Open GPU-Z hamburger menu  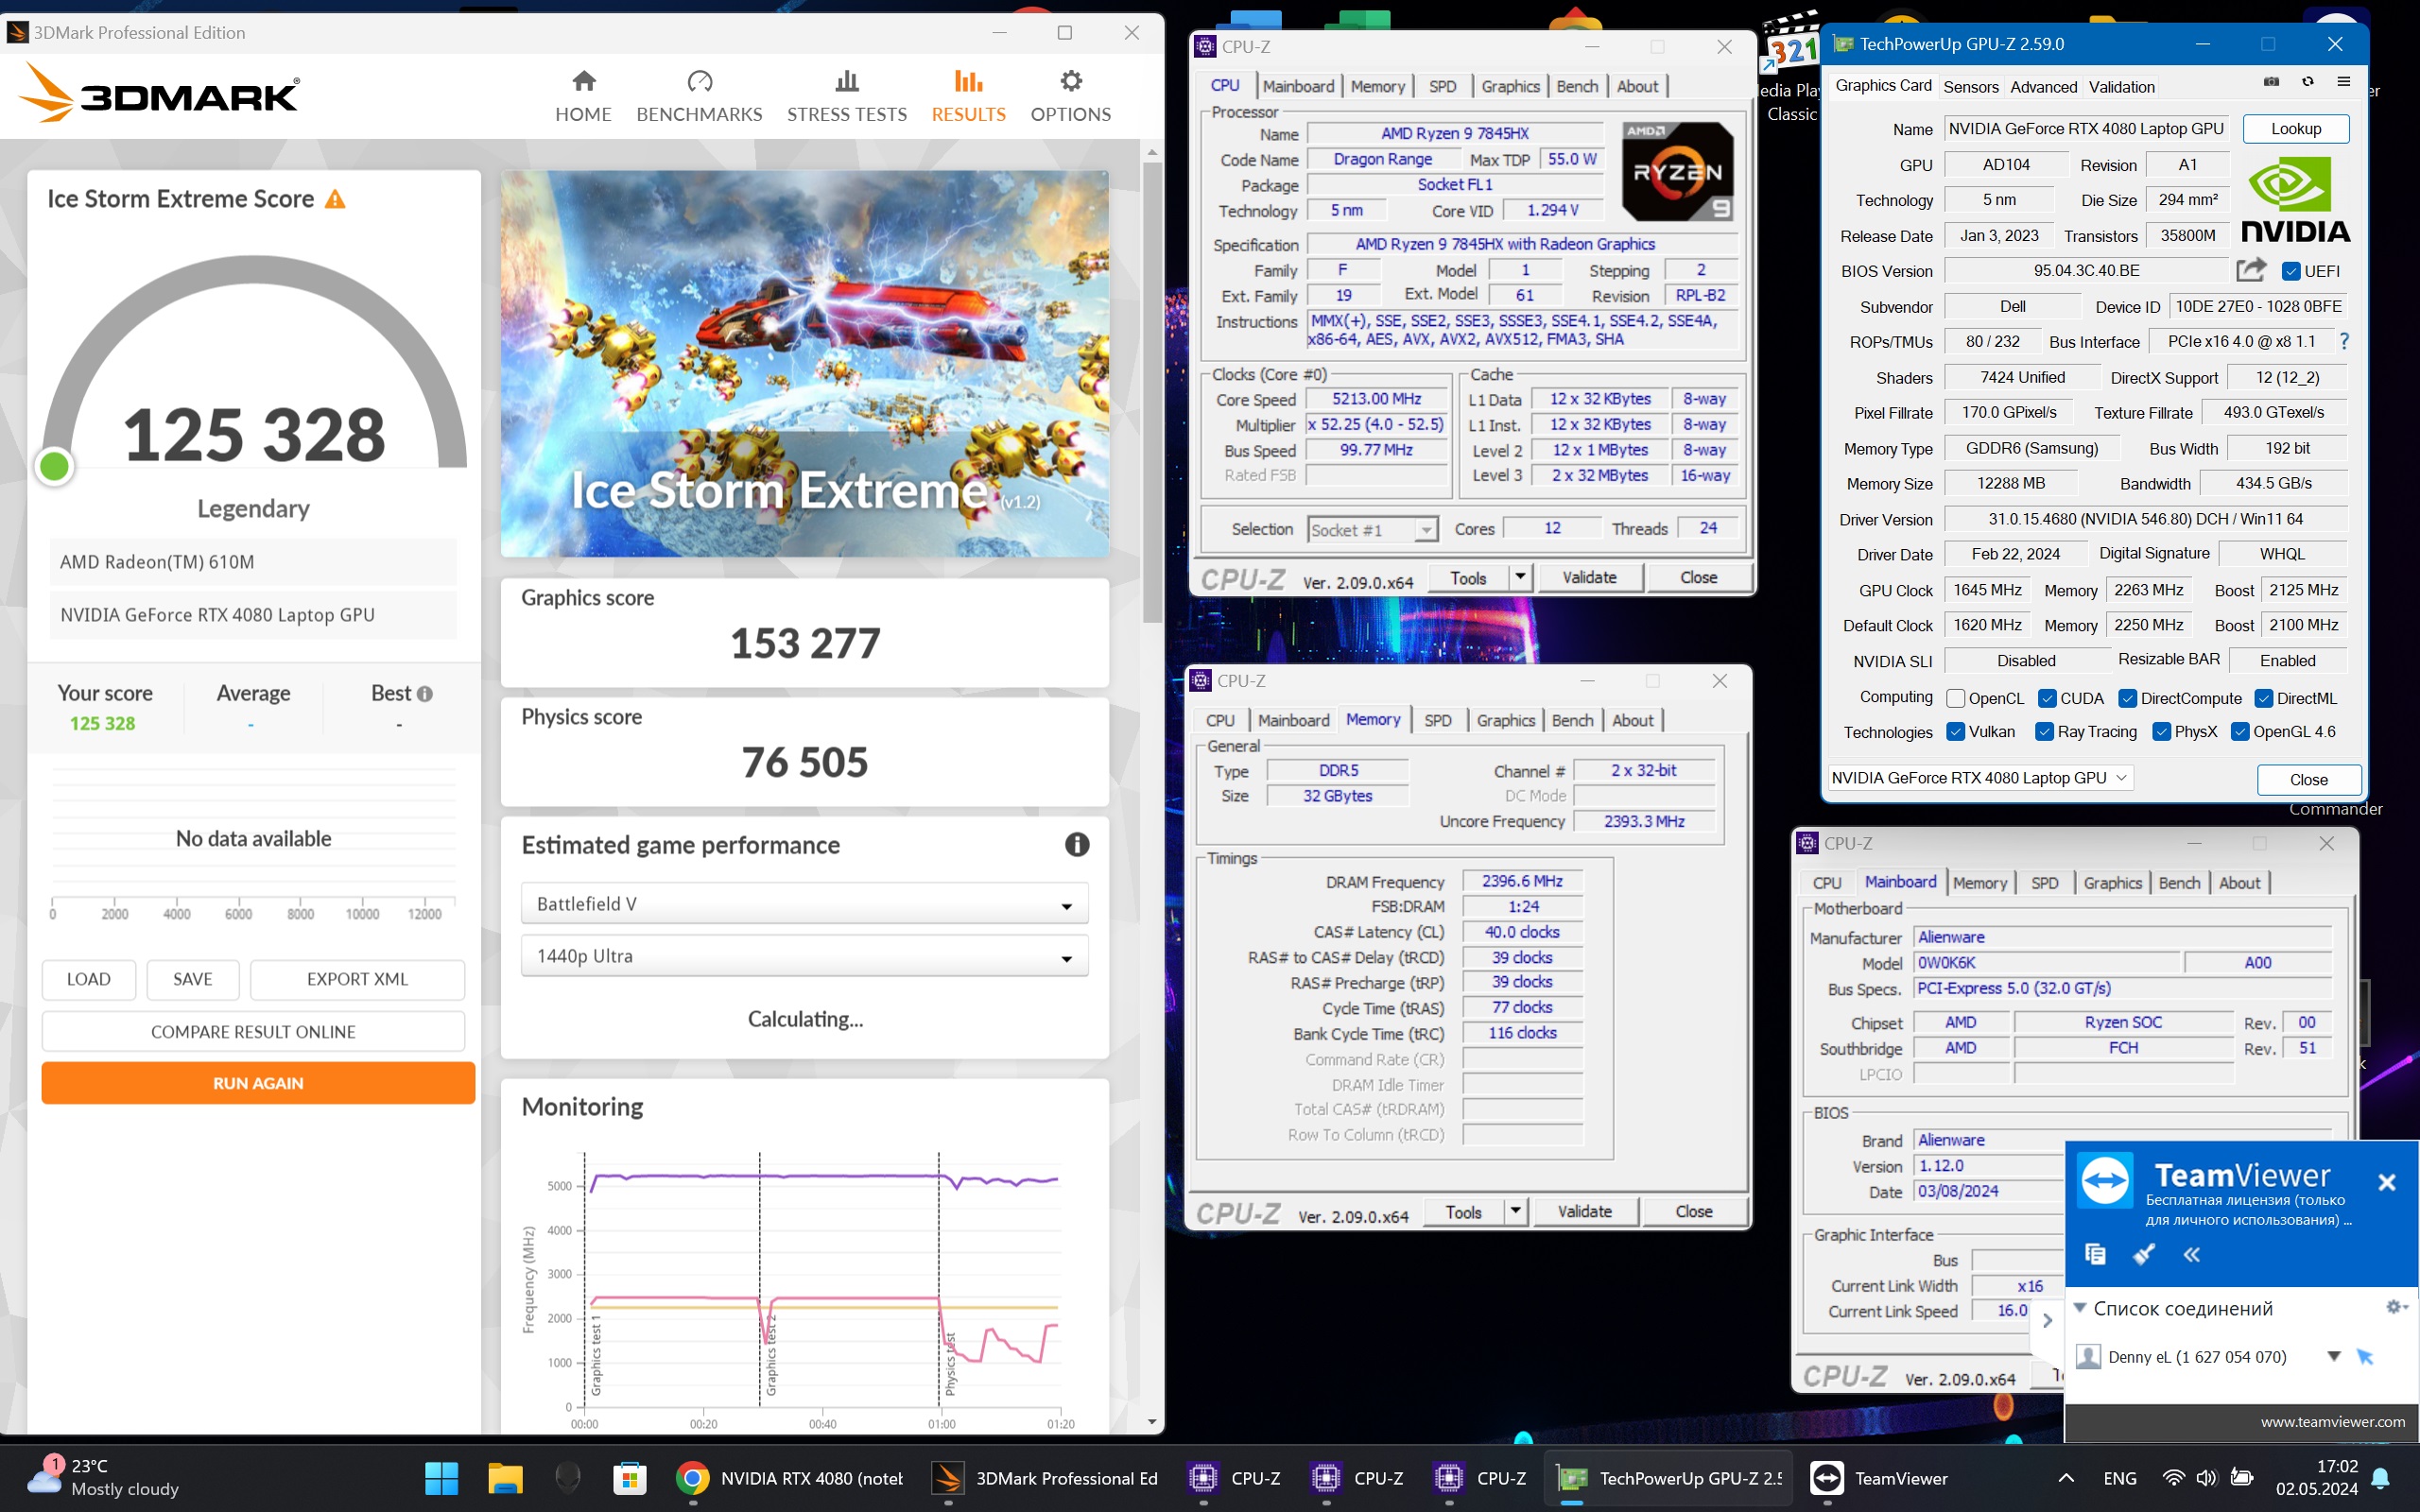(x=2343, y=82)
